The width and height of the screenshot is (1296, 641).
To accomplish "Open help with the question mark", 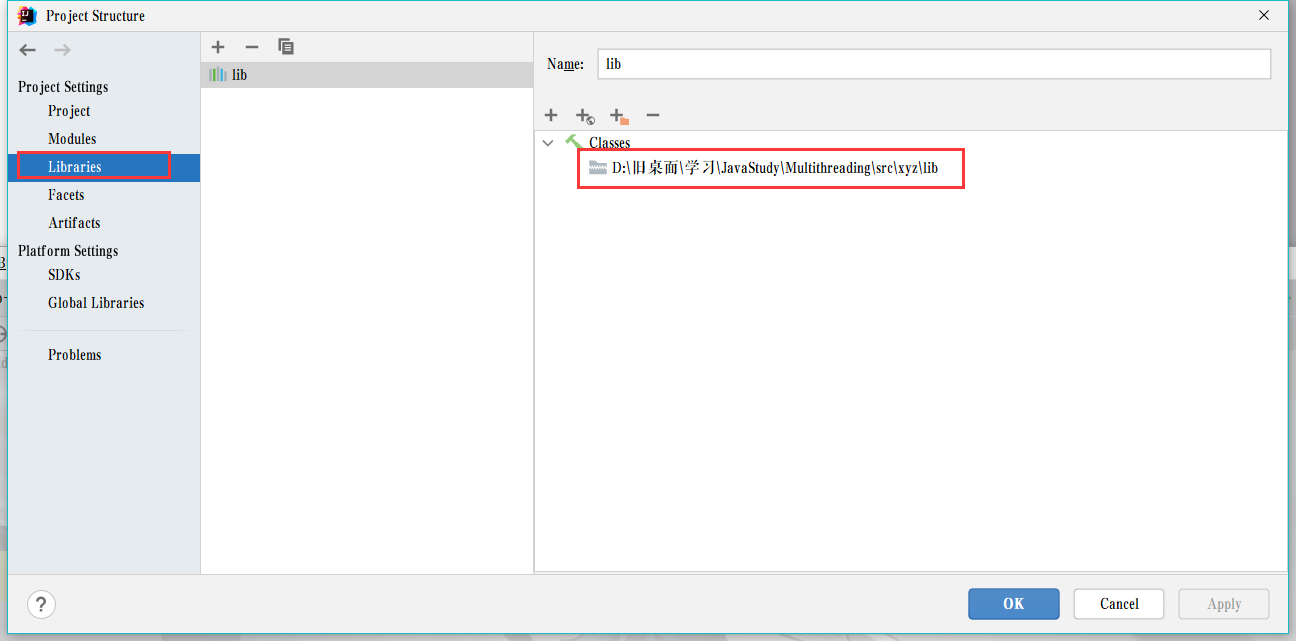I will click(40, 604).
